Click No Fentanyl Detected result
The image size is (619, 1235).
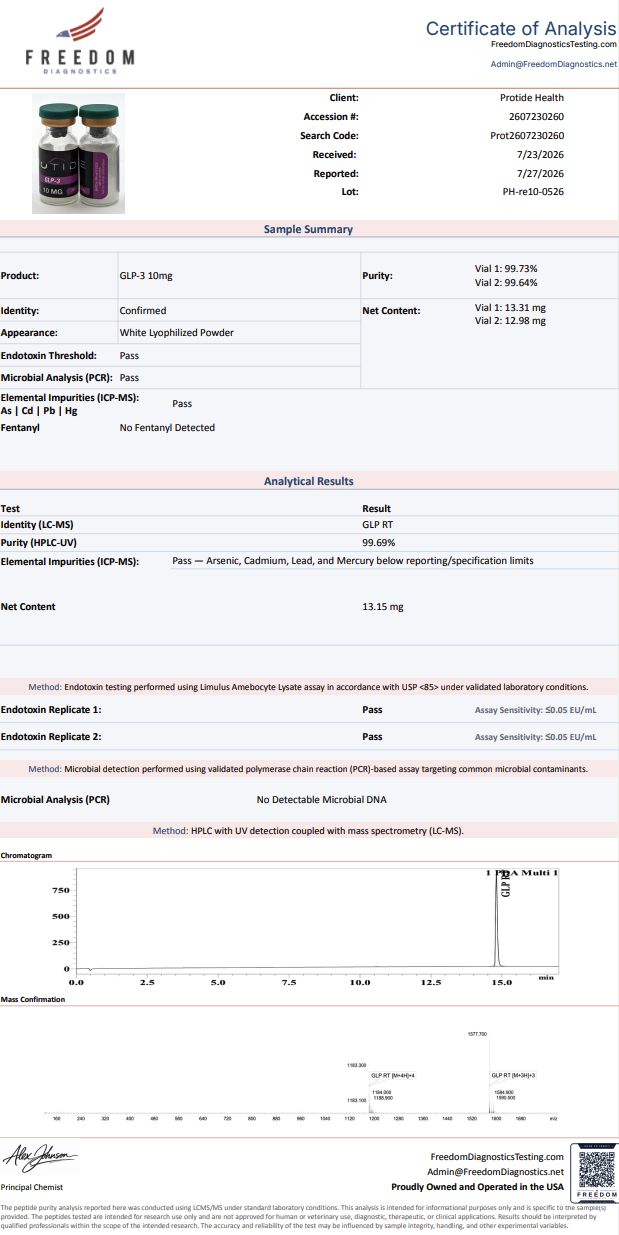[x=167, y=427]
